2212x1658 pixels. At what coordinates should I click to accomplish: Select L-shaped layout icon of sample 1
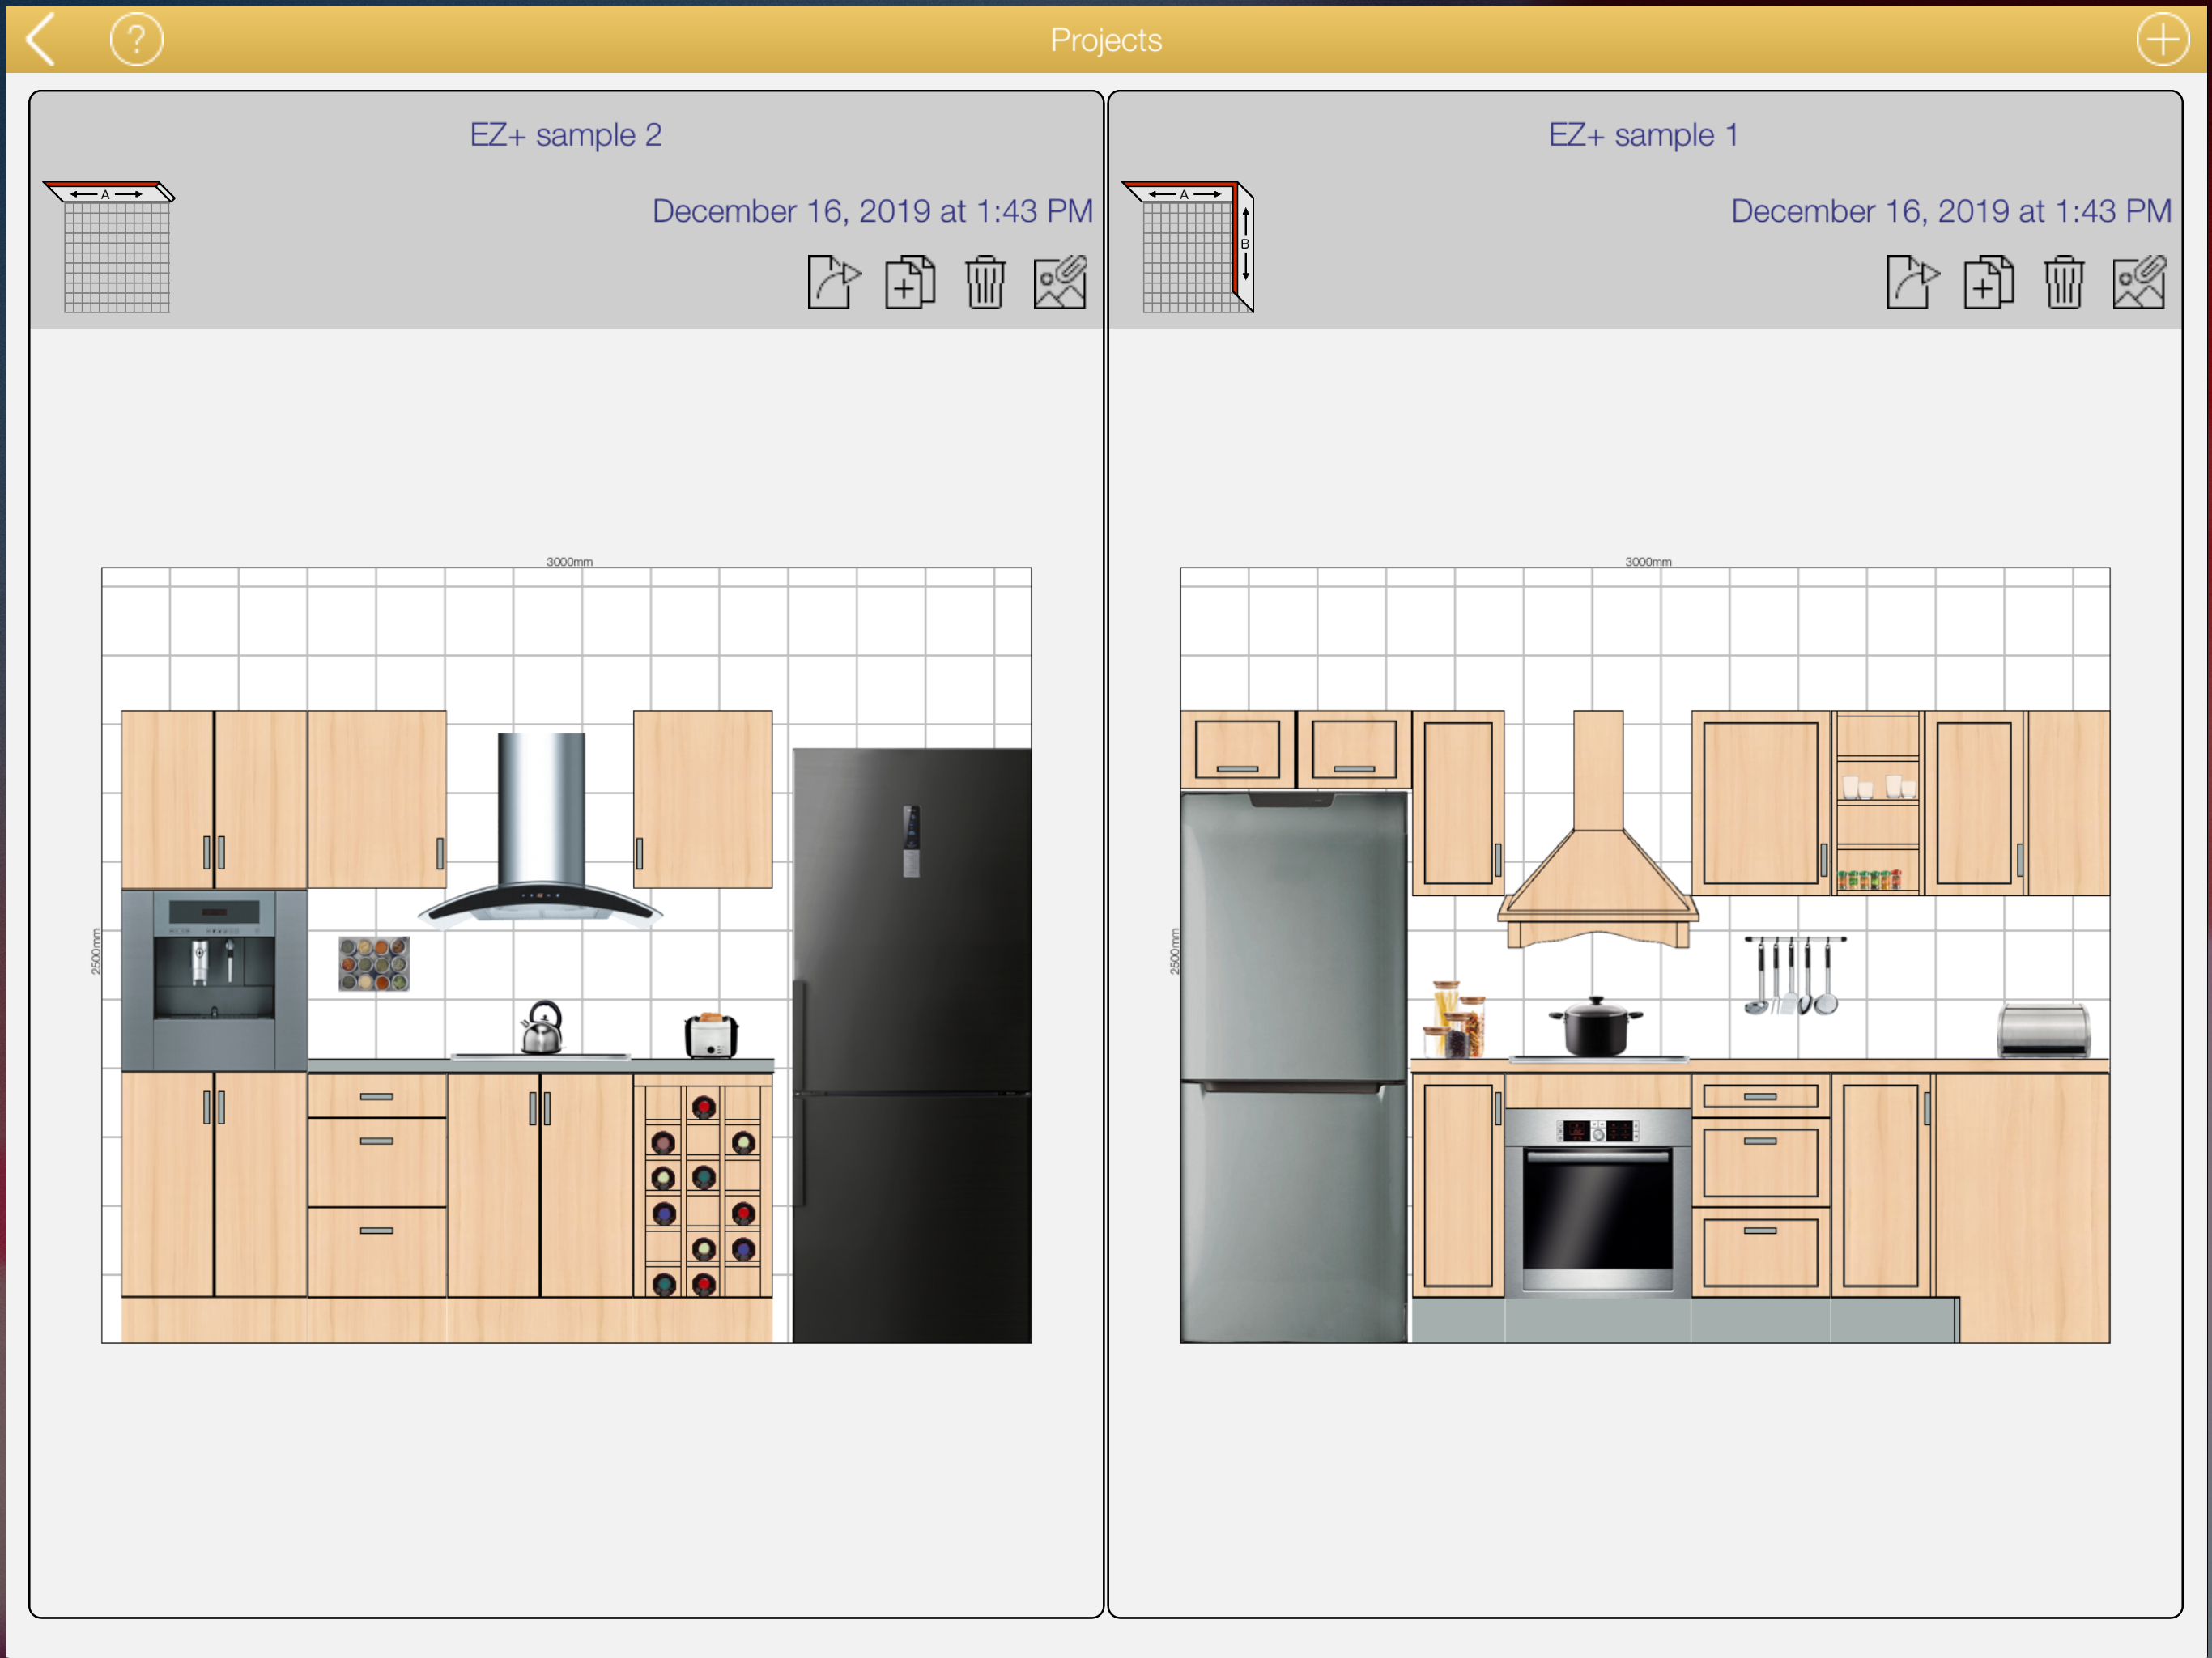coord(1188,247)
